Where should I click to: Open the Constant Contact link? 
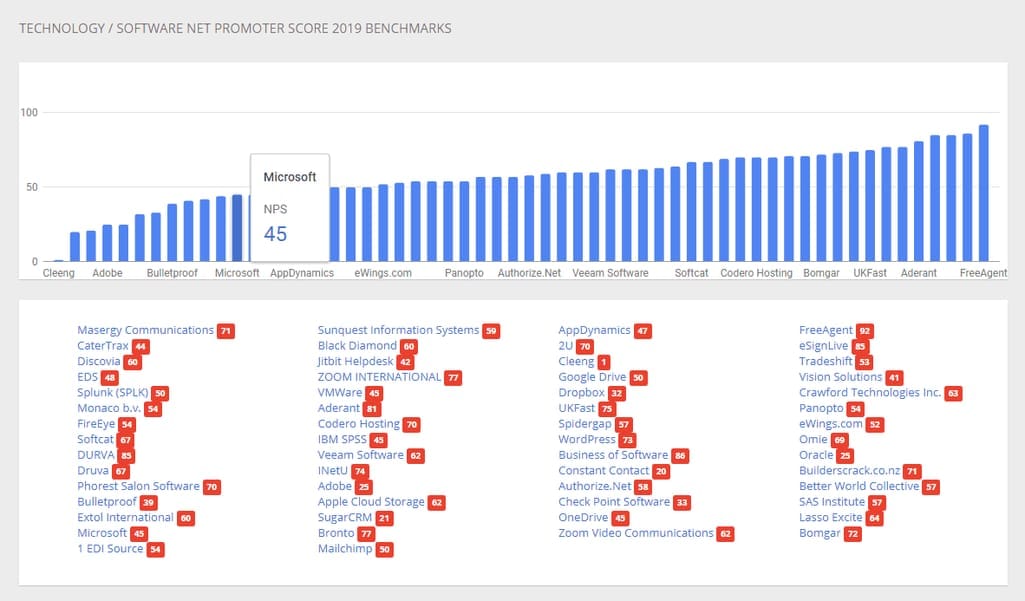click(x=603, y=471)
